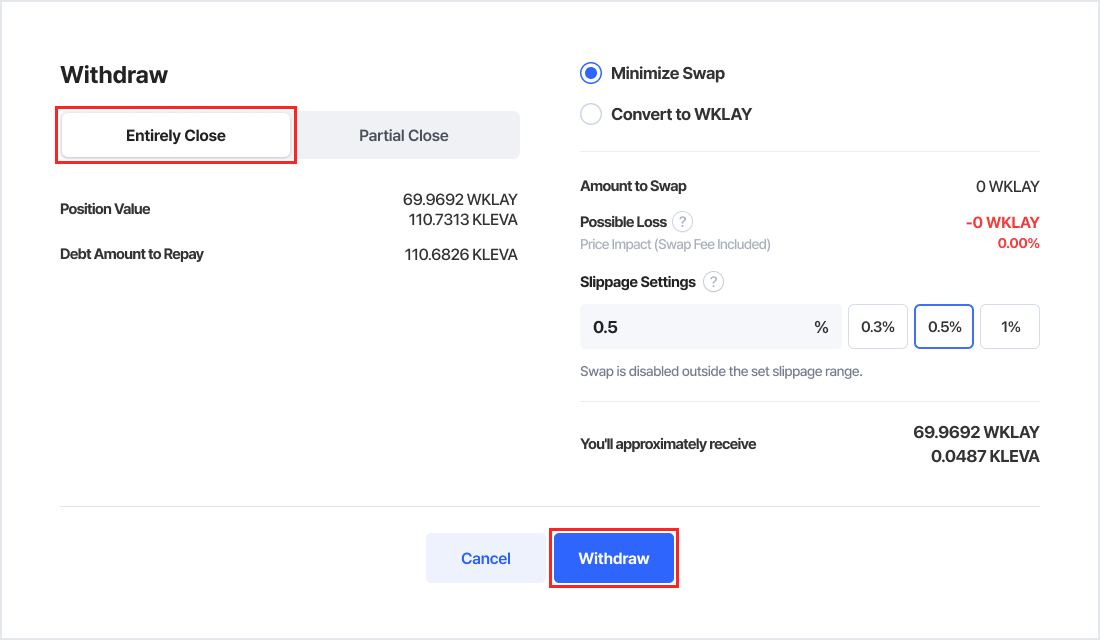Screen dimensions: 1100x640
Task: Pick the 0.5% slippage preset
Action: (x=944, y=327)
